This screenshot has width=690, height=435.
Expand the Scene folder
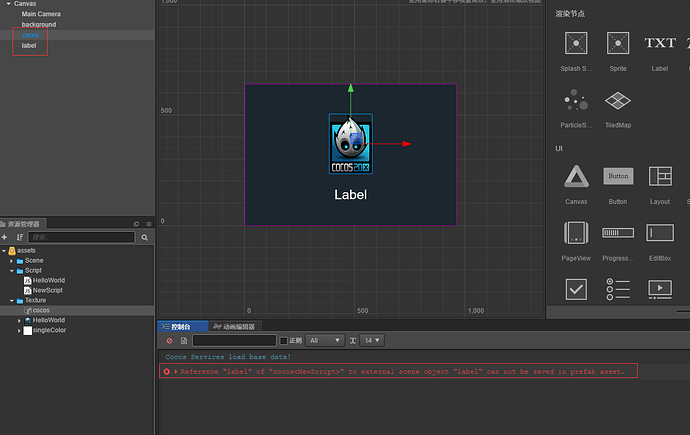11,261
